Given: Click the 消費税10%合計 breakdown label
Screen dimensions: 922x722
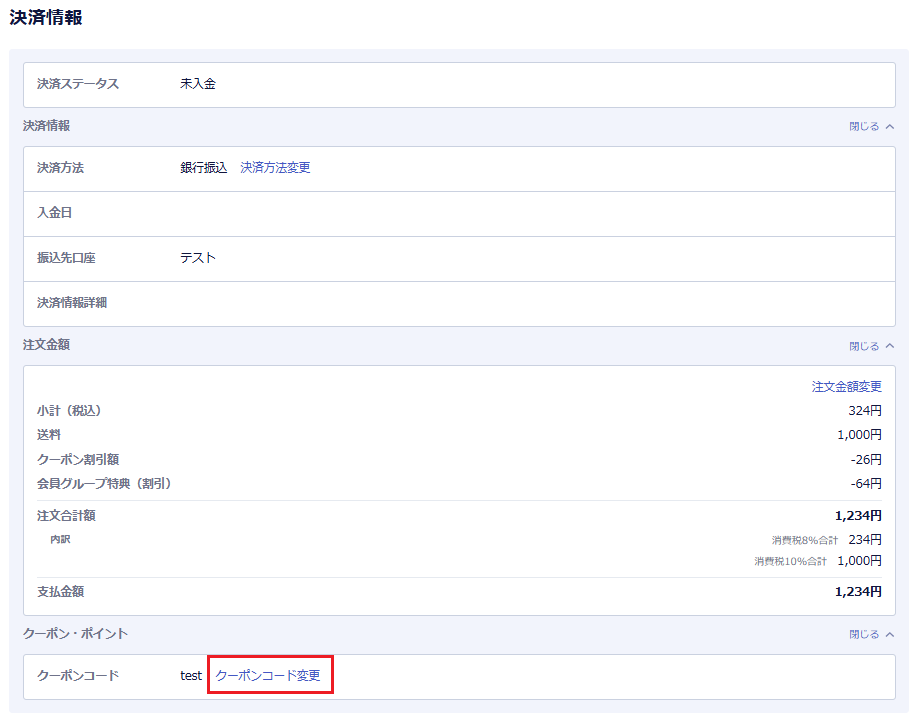Looking at the screenshot, I should [x=790, y=562].
